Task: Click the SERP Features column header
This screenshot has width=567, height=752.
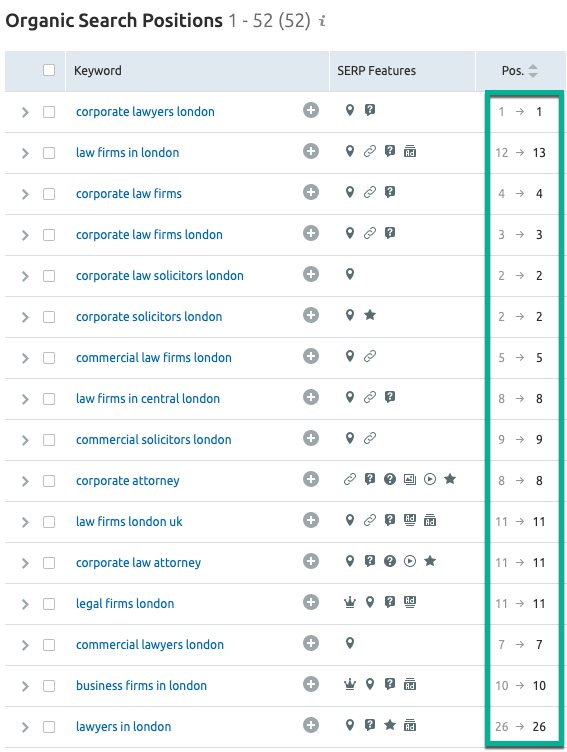Action: coord(402,71)
